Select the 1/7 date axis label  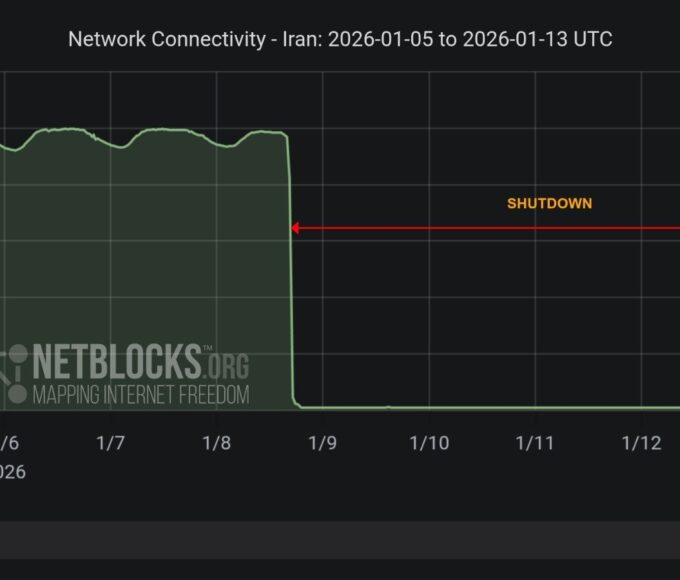(110, 443)
